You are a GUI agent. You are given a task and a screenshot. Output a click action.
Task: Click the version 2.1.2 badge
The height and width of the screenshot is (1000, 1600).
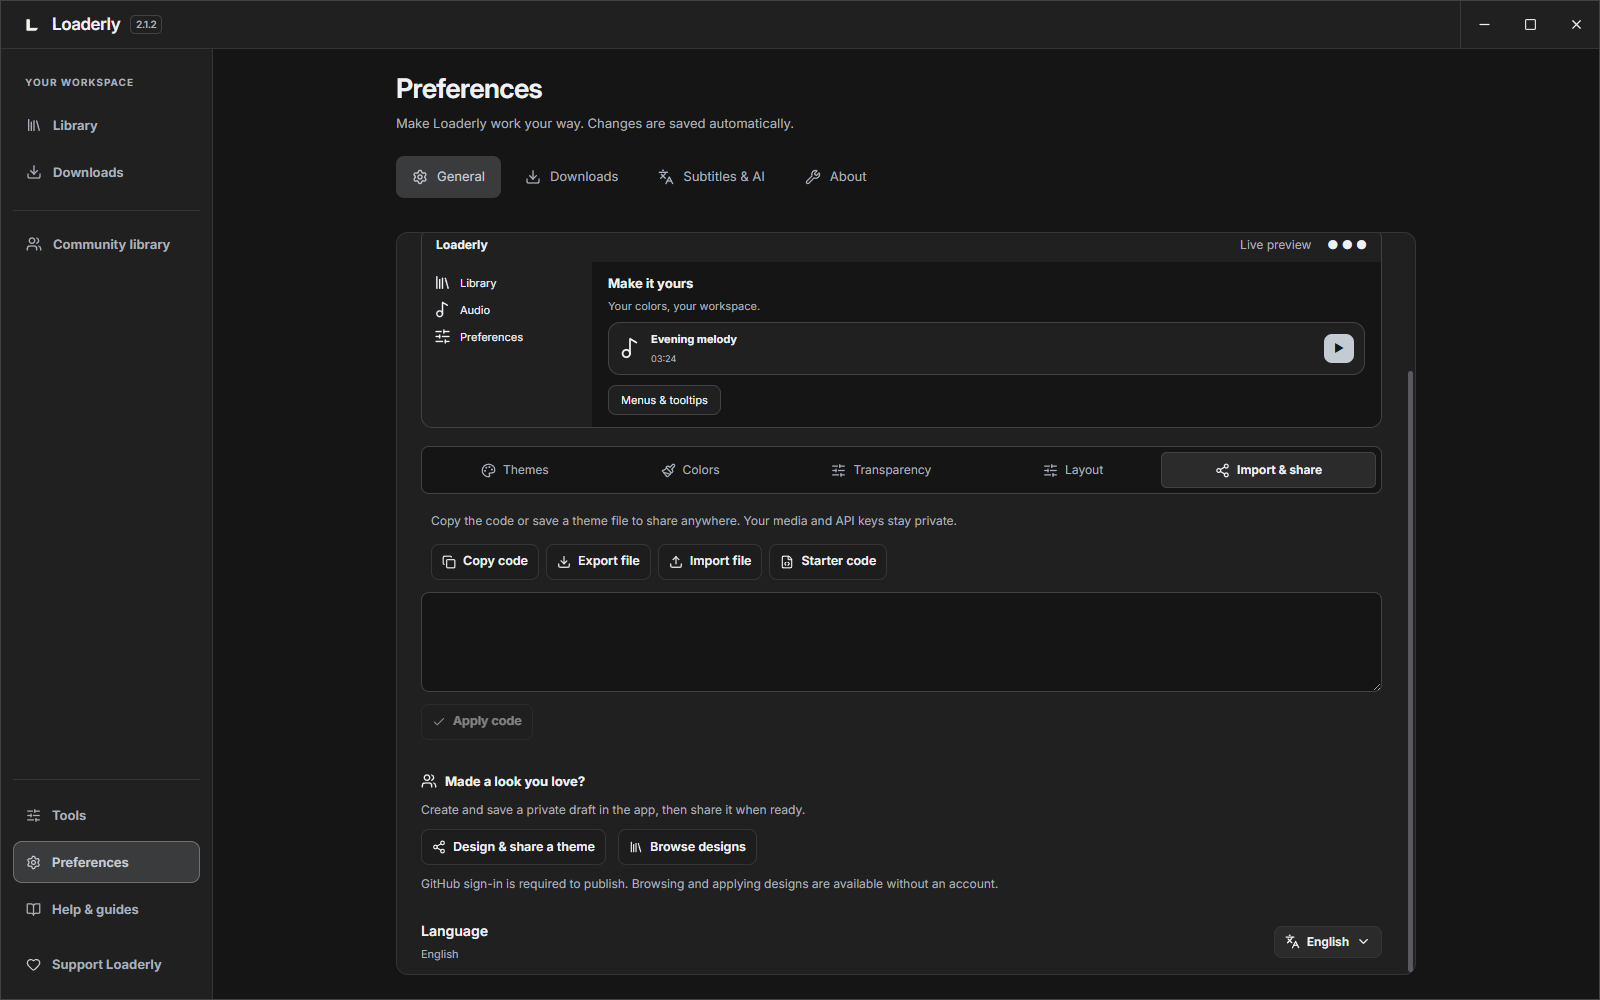(146, 25)
